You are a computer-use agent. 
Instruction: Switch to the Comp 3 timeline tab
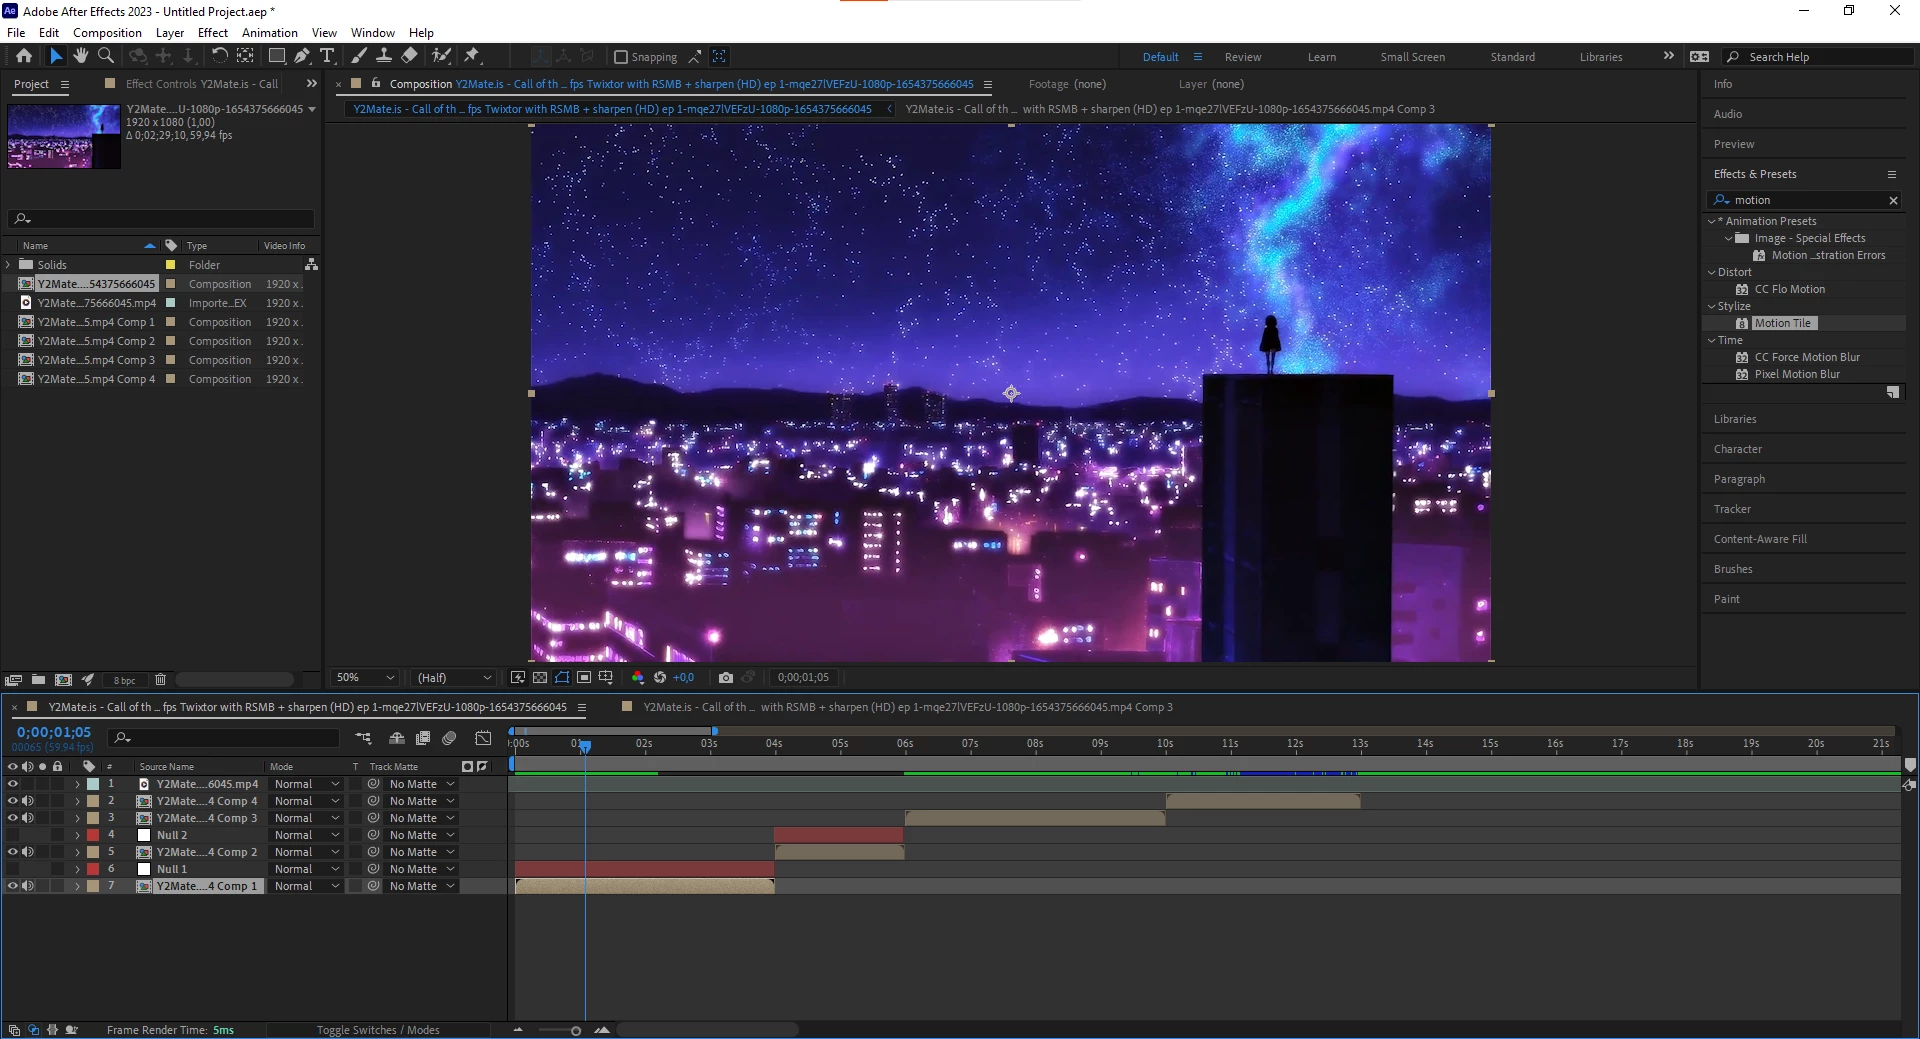point(908,707)
